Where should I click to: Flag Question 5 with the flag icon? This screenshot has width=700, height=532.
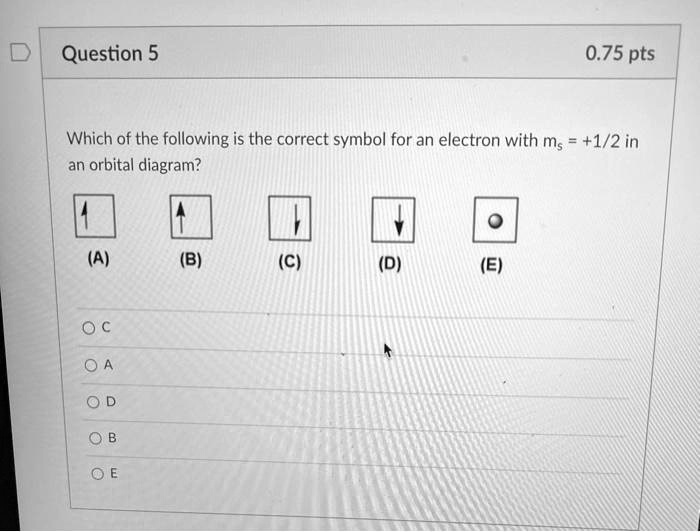pos(21,53)
